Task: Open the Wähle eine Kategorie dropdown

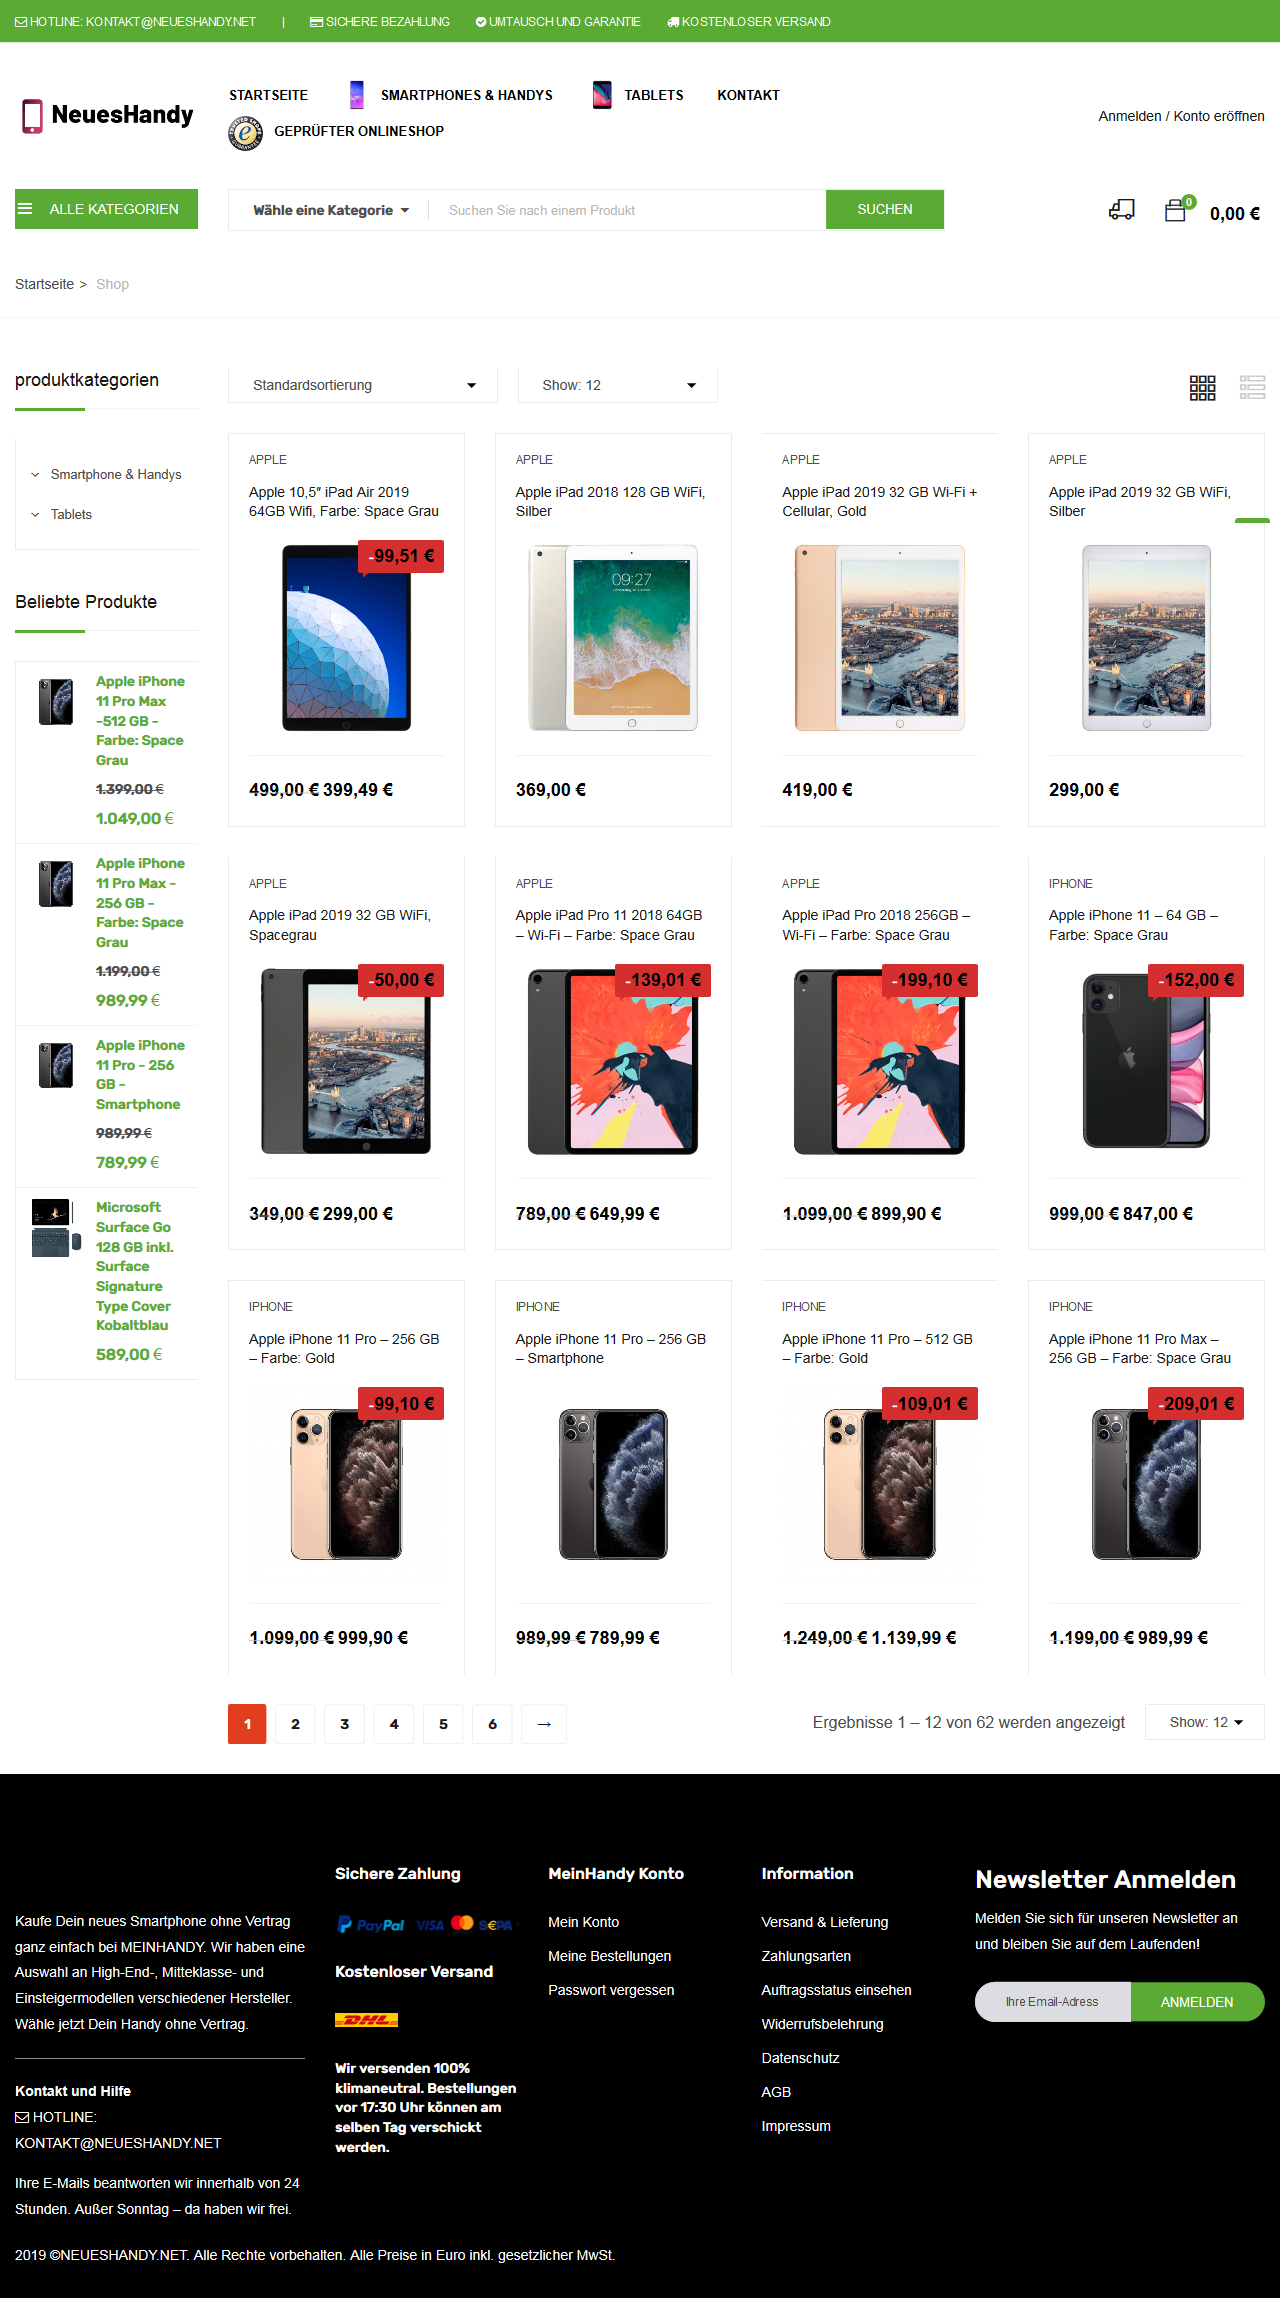Action: pyautogui.click(x=331, y=210)
